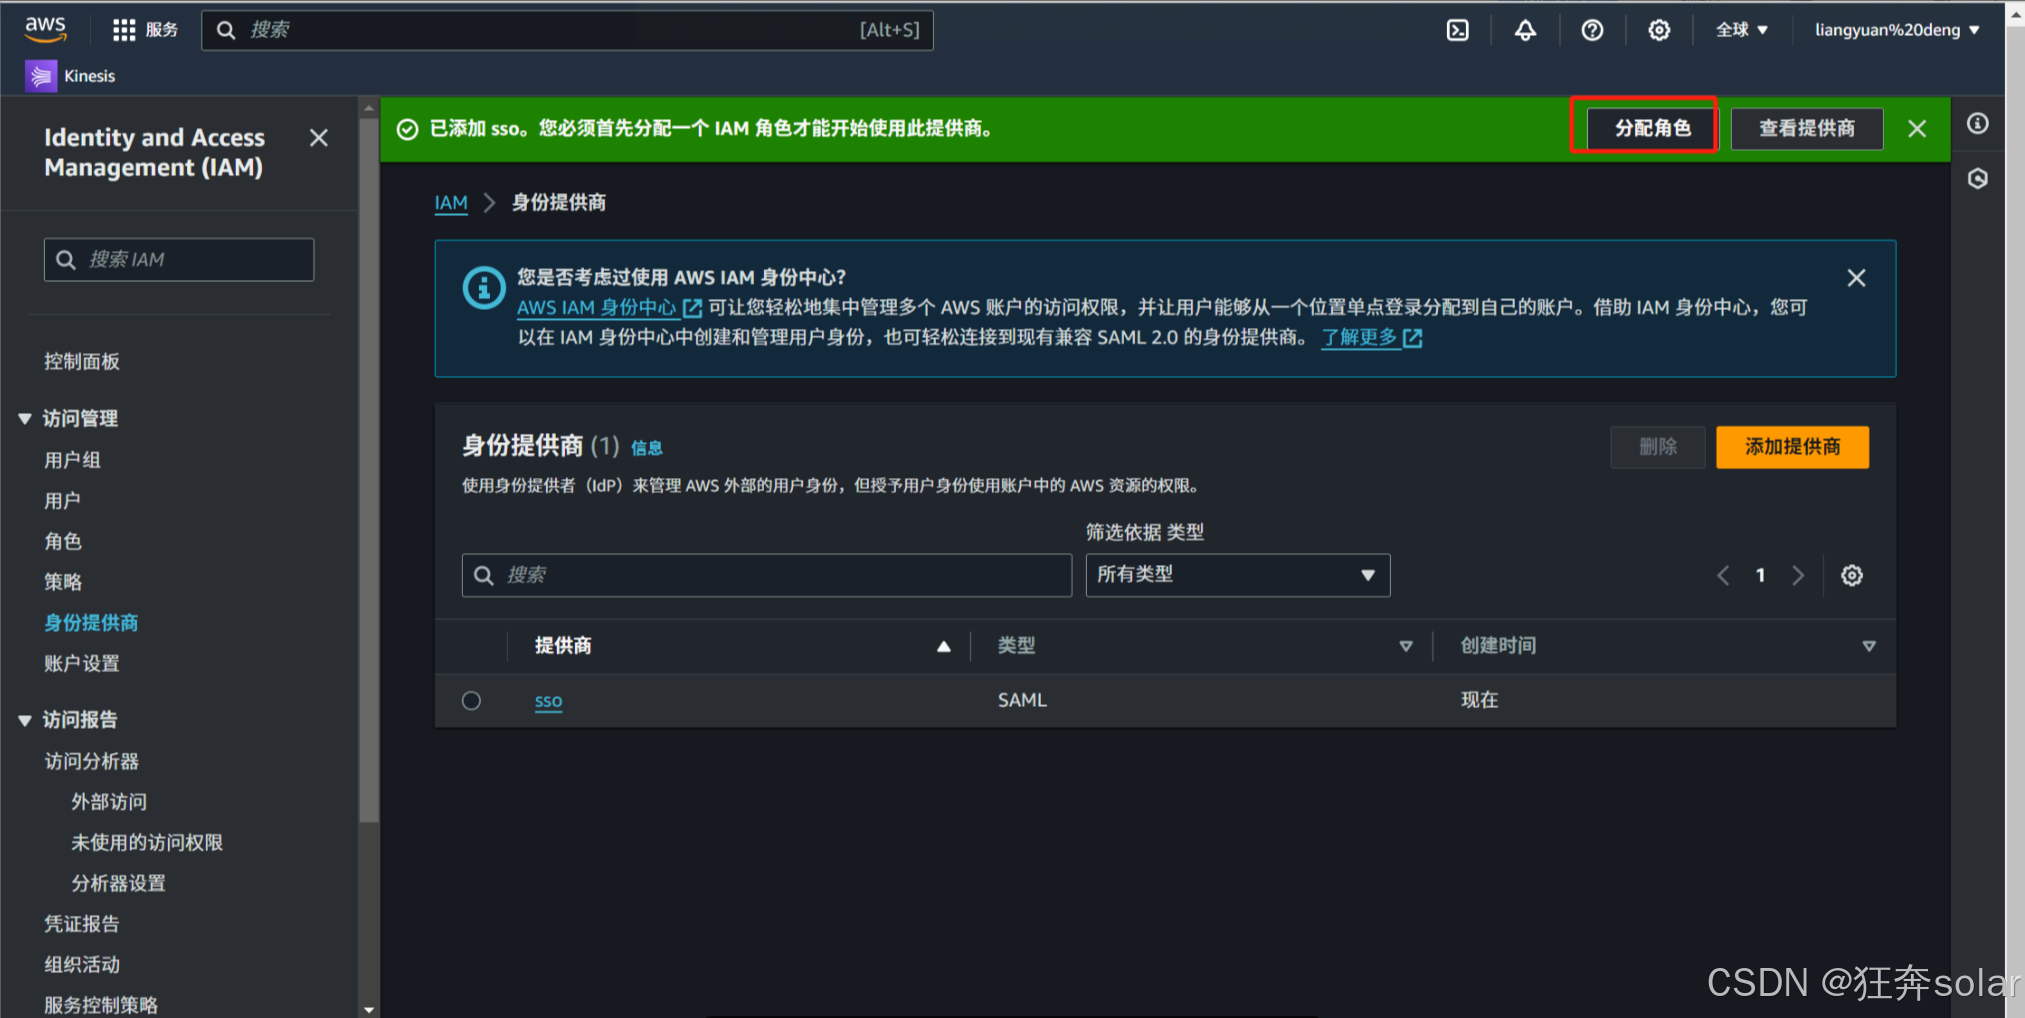Click the providers table 搜索 field
The width and height of the screenshot is (2025, 1018).
[767, 576]
